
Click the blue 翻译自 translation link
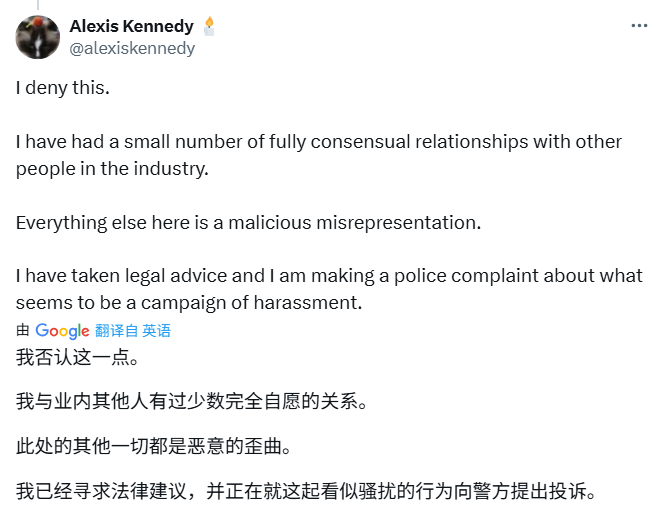click(x=117, y=331)
